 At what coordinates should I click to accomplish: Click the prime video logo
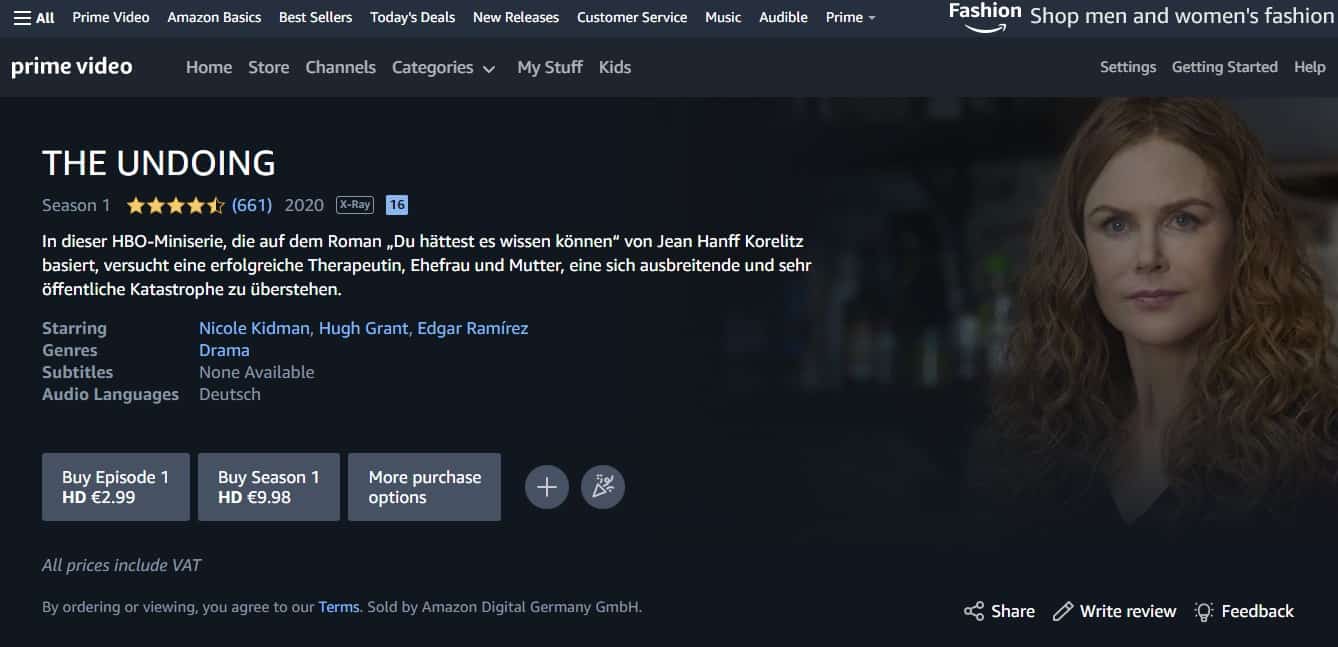[72, 67]
